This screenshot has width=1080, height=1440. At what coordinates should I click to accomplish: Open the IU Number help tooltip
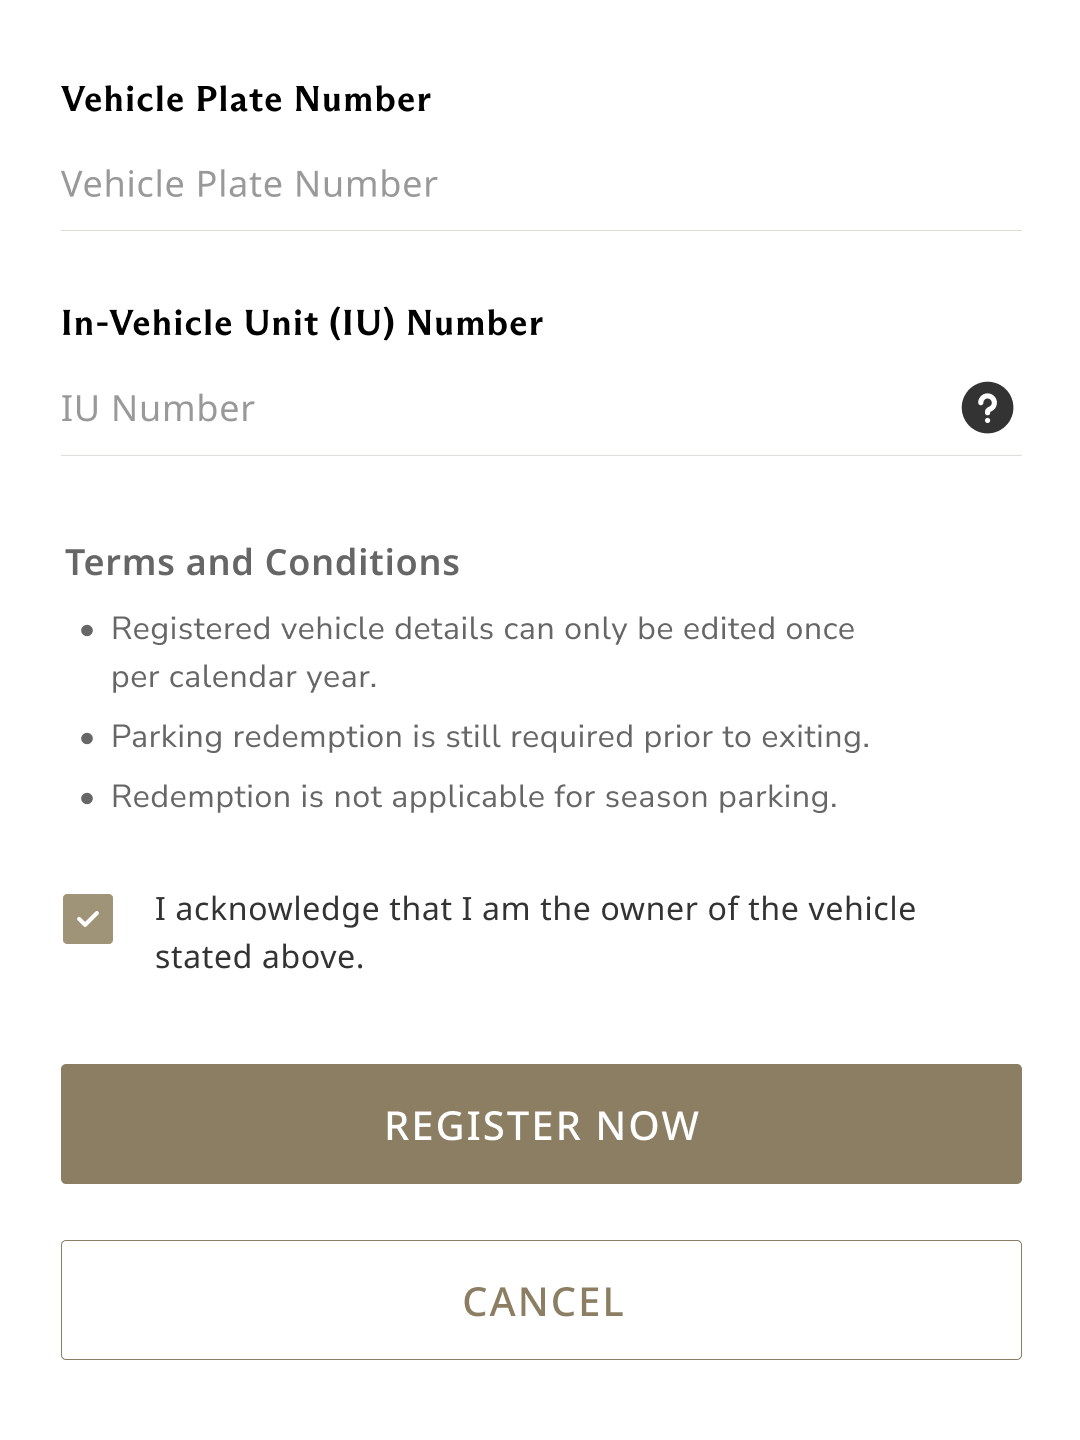[x=987, y=408]
